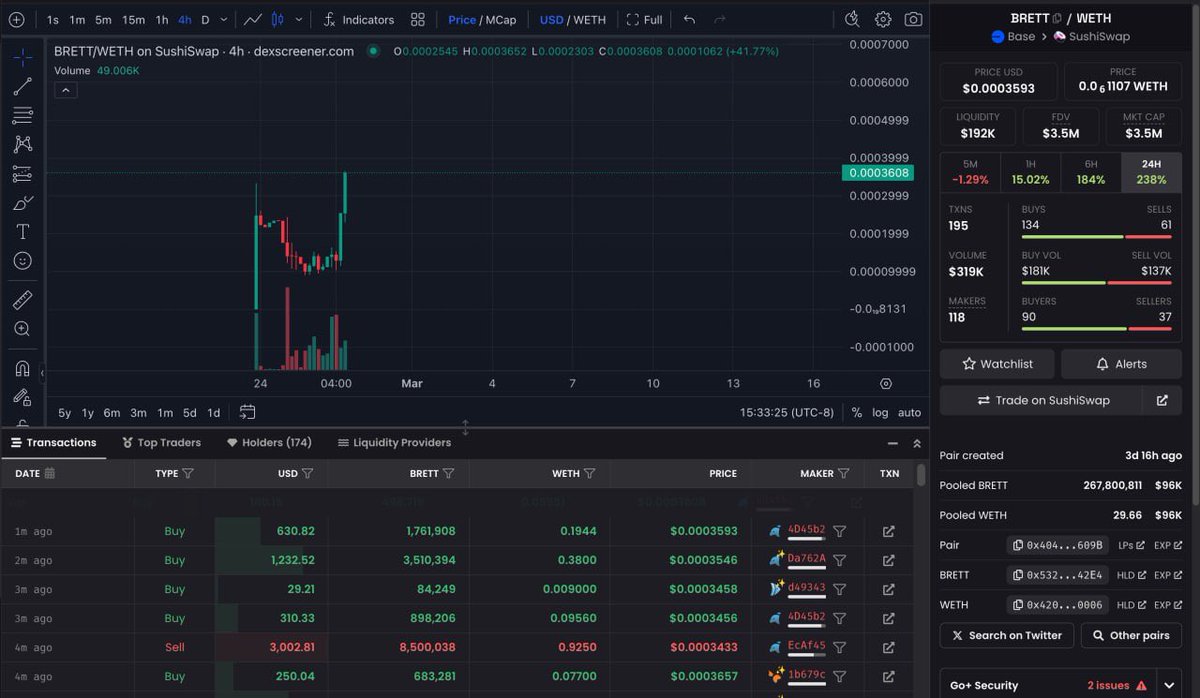Activate the zoom in tool

tap(22, 329)
